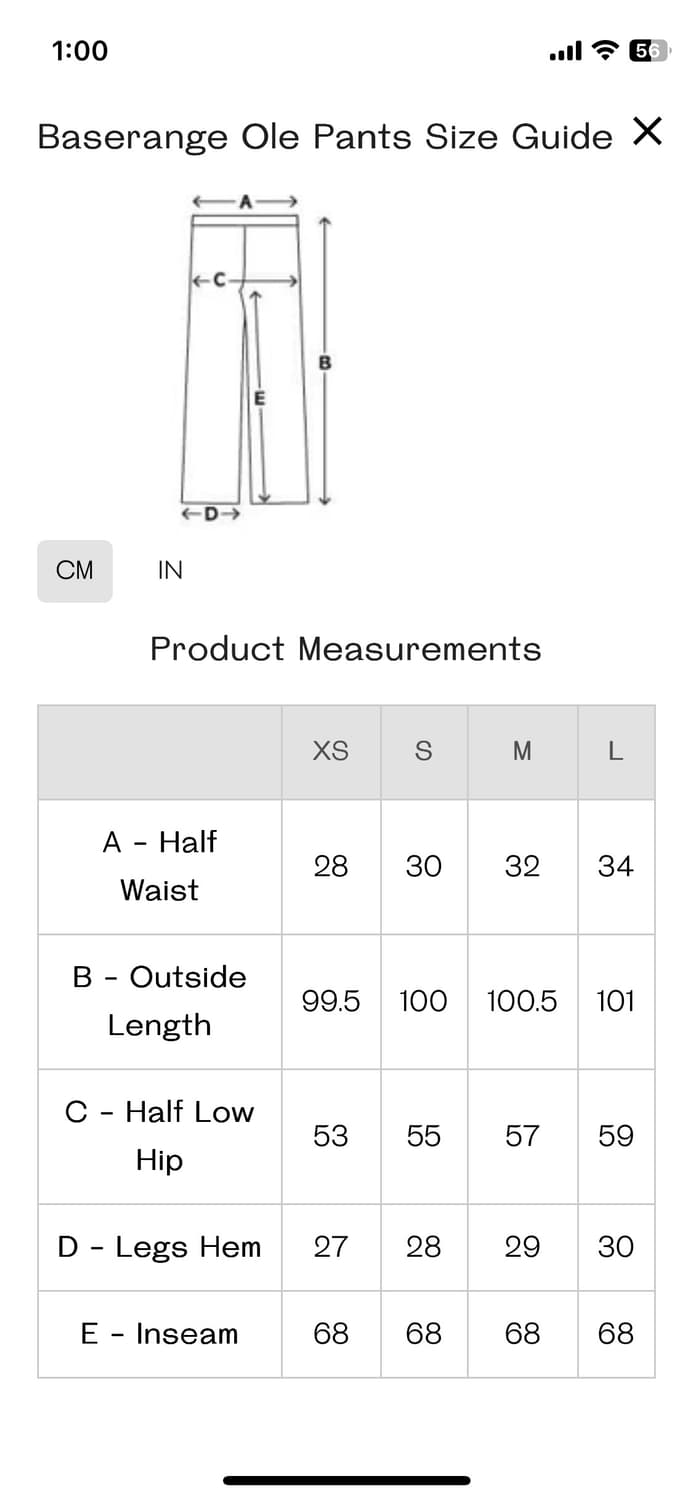
Task: Tap the cellular signal icon
Action: coord(566,50)
